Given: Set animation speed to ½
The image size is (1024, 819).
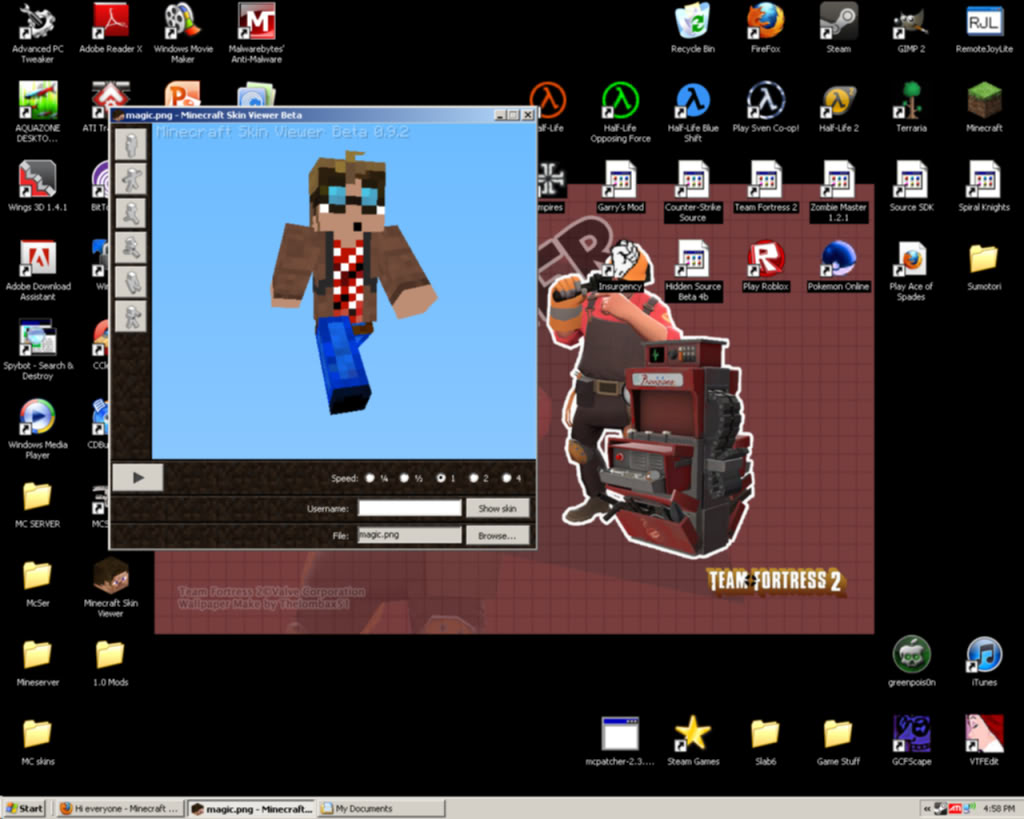Looking at the screenshot, I should tap(404, 478).
